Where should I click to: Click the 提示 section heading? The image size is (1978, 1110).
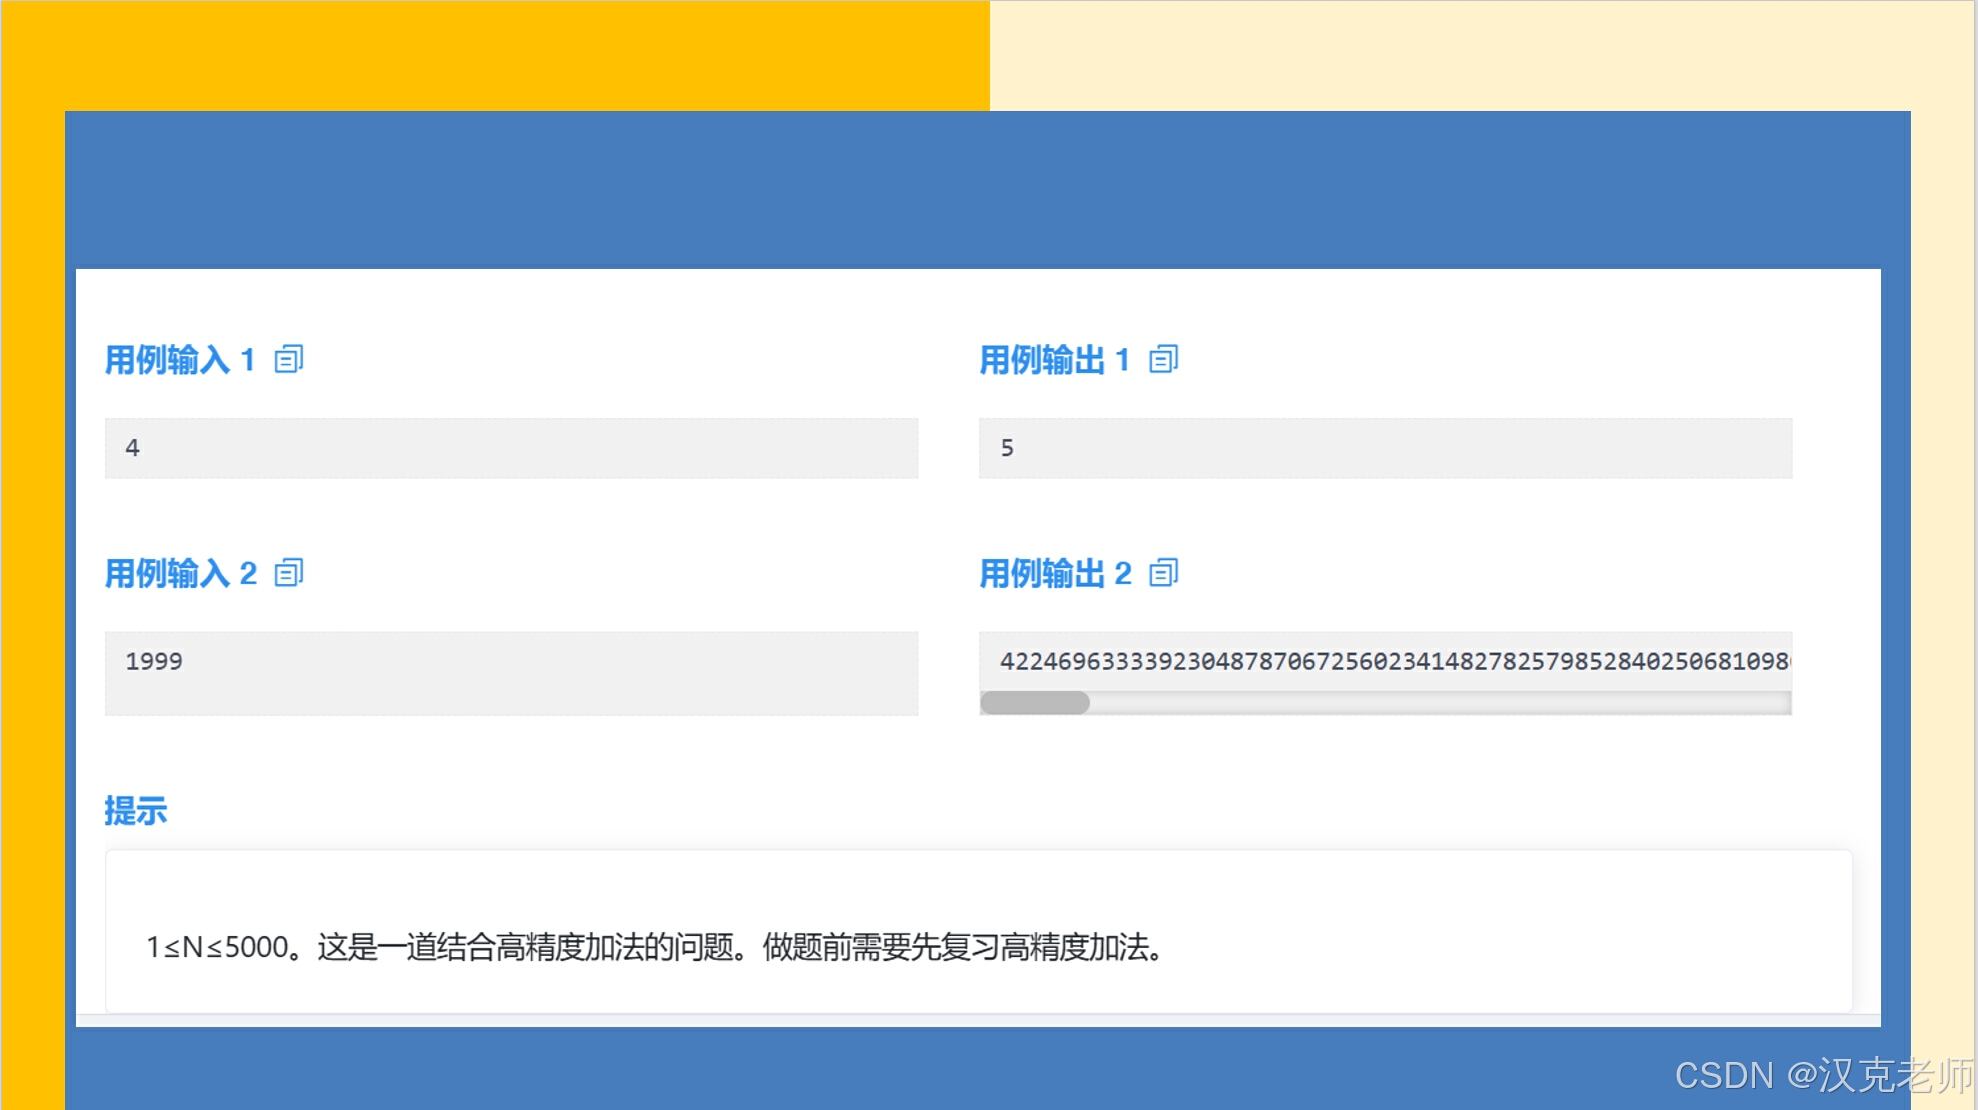pyautogui.click(x=136, y=811)
